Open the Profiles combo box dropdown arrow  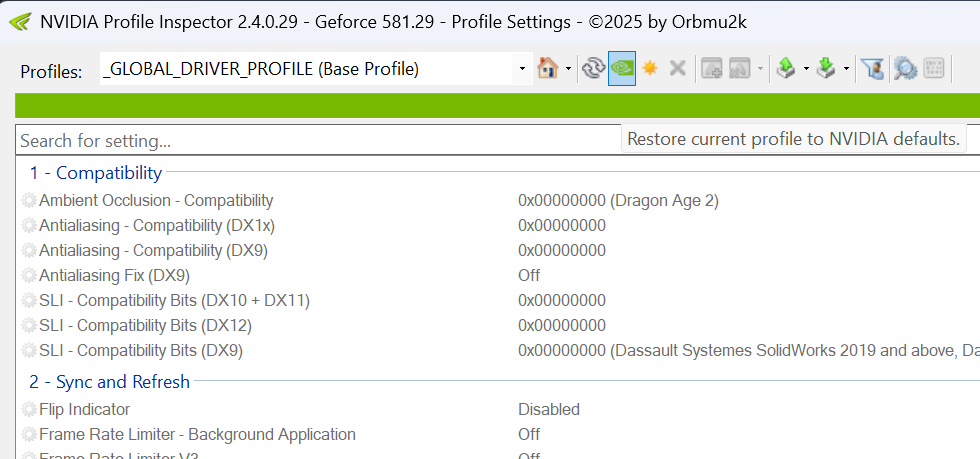point(522,69)
